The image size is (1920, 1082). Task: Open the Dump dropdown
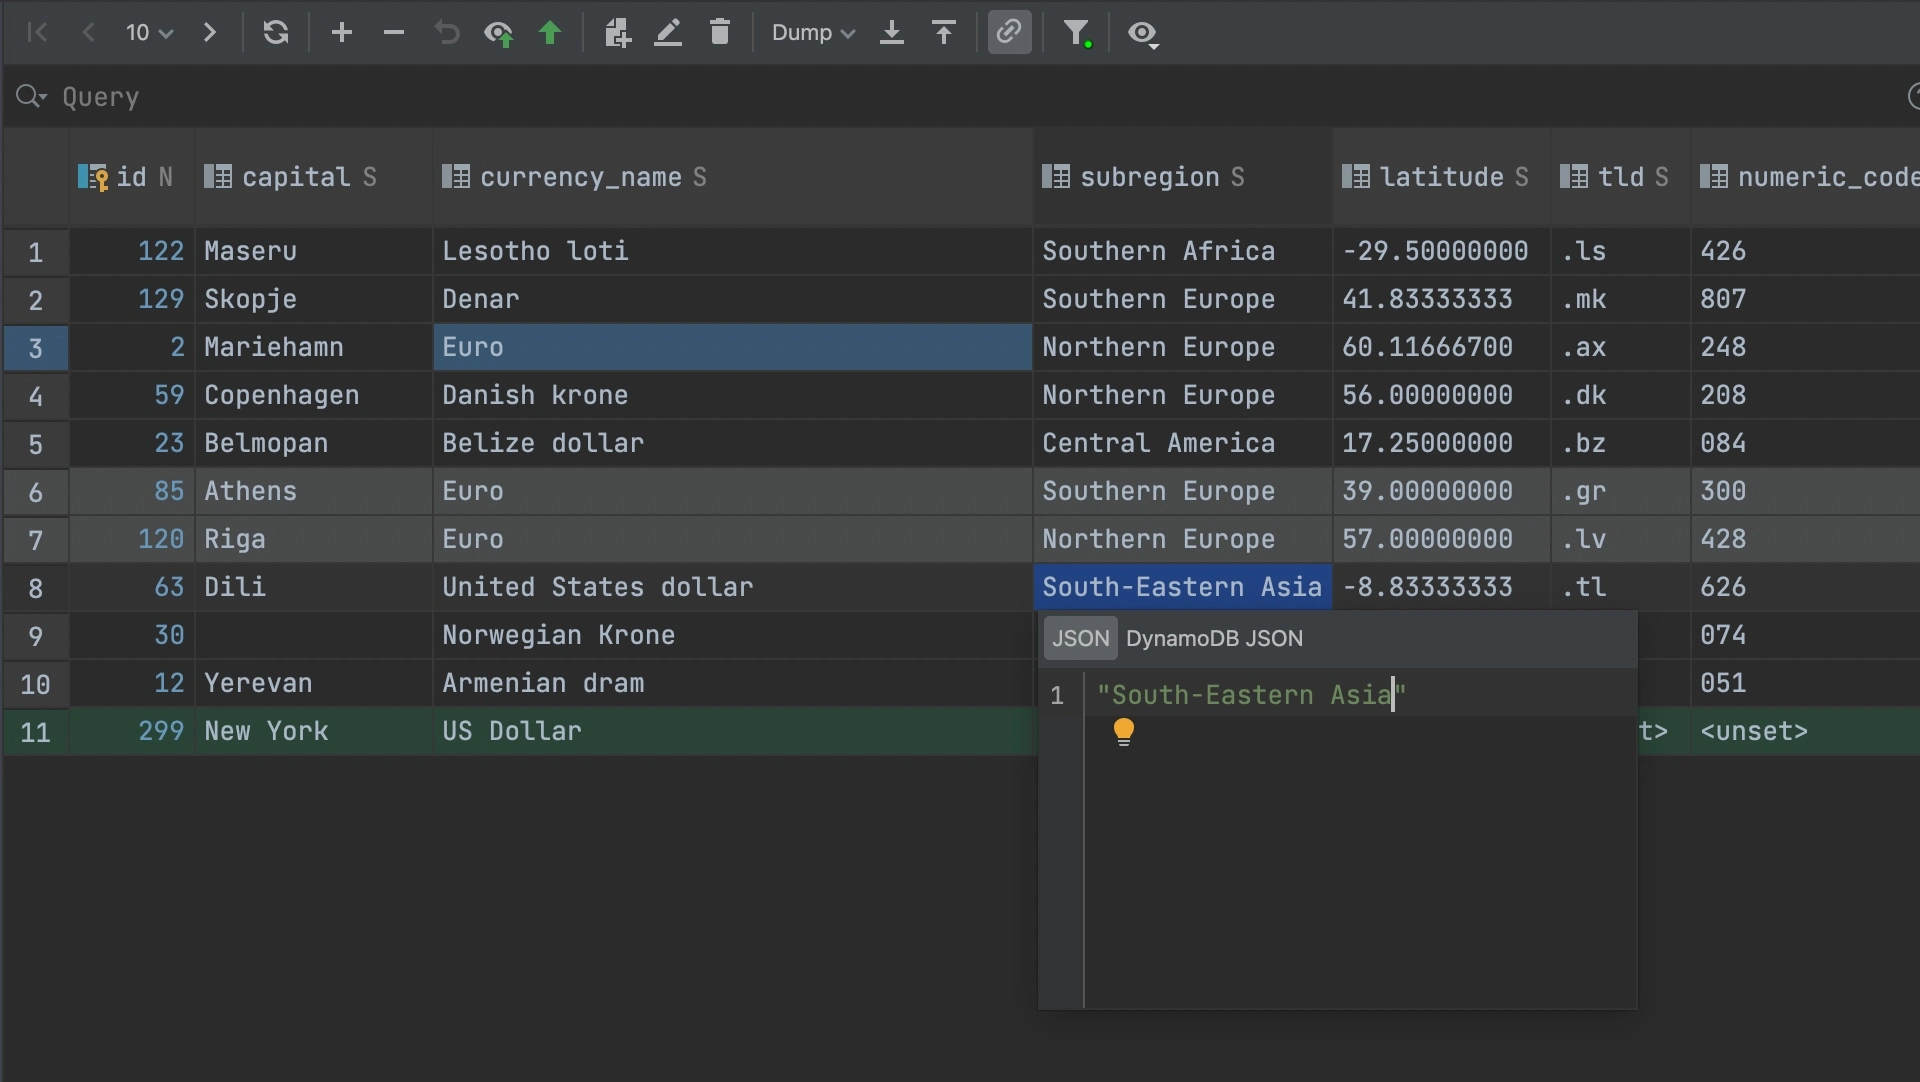[813, 33]
